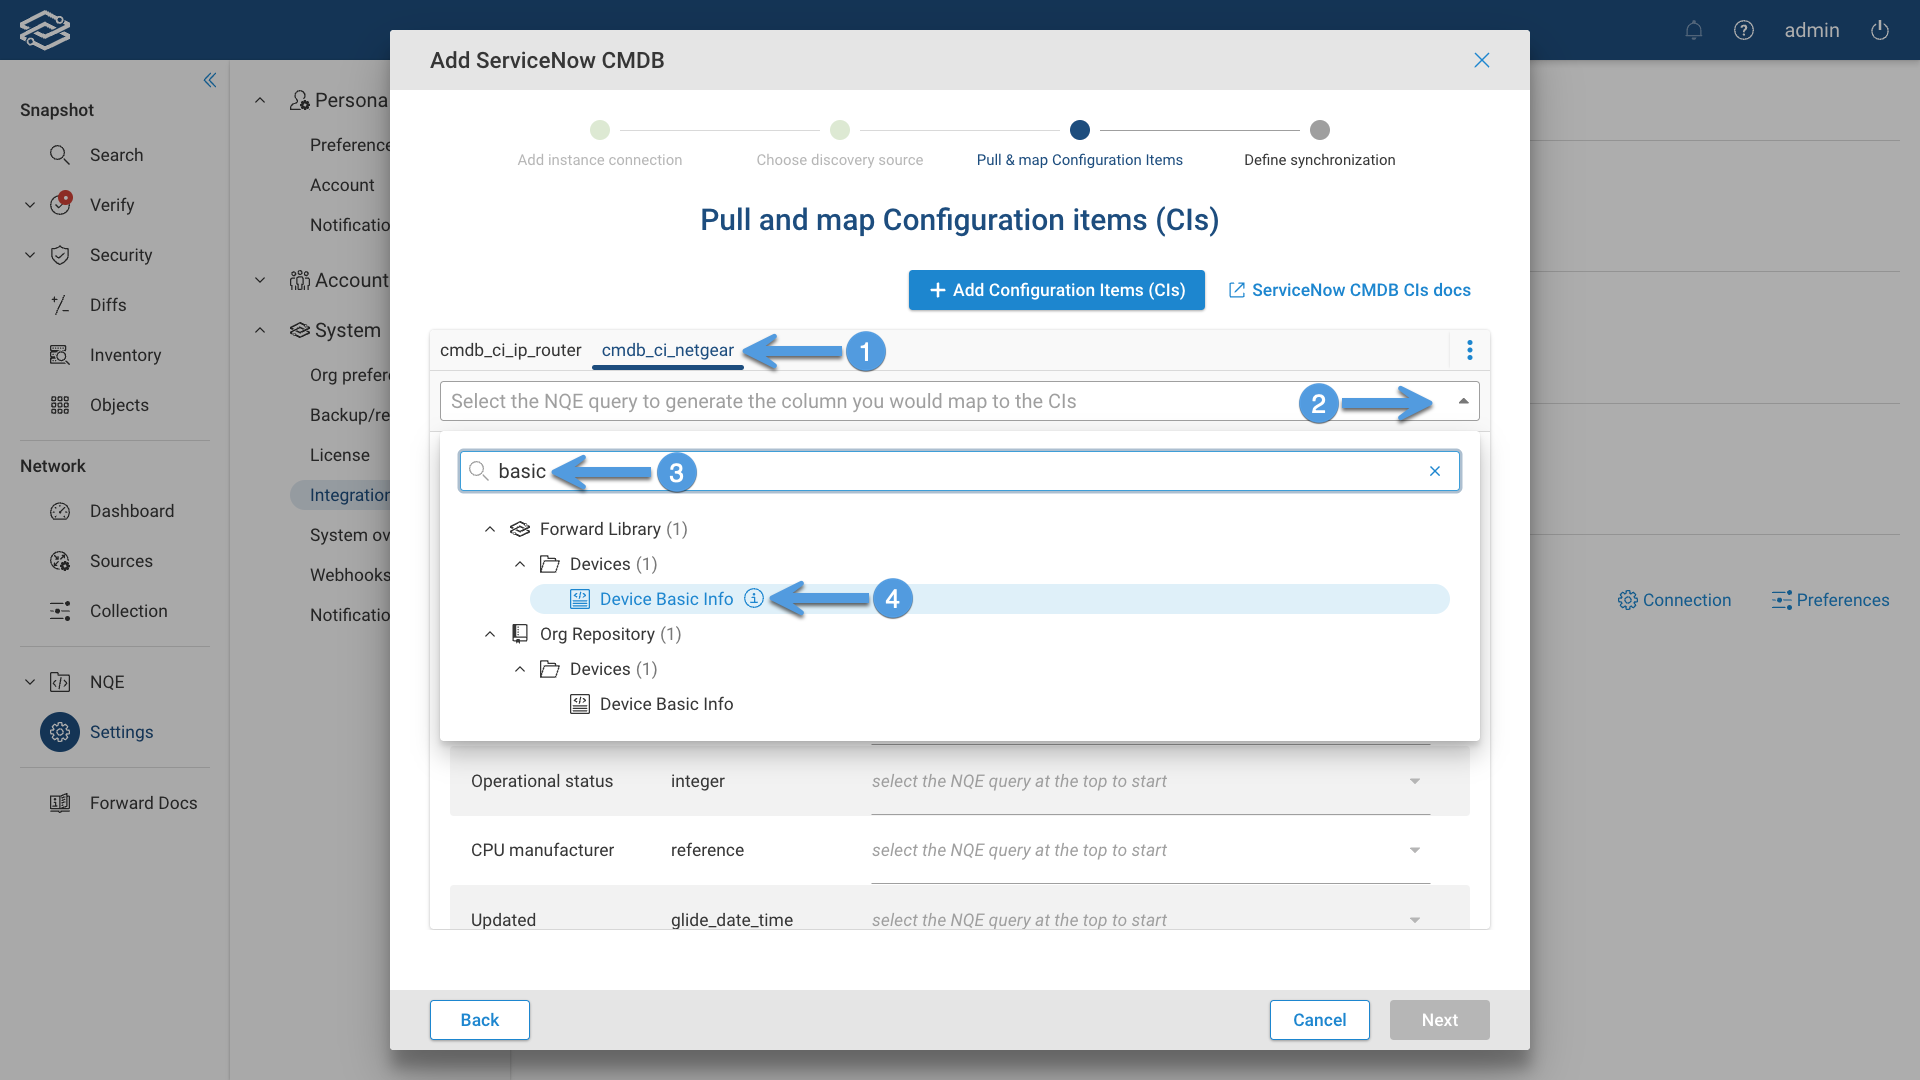Open Sources under Network

coord(121,561)
